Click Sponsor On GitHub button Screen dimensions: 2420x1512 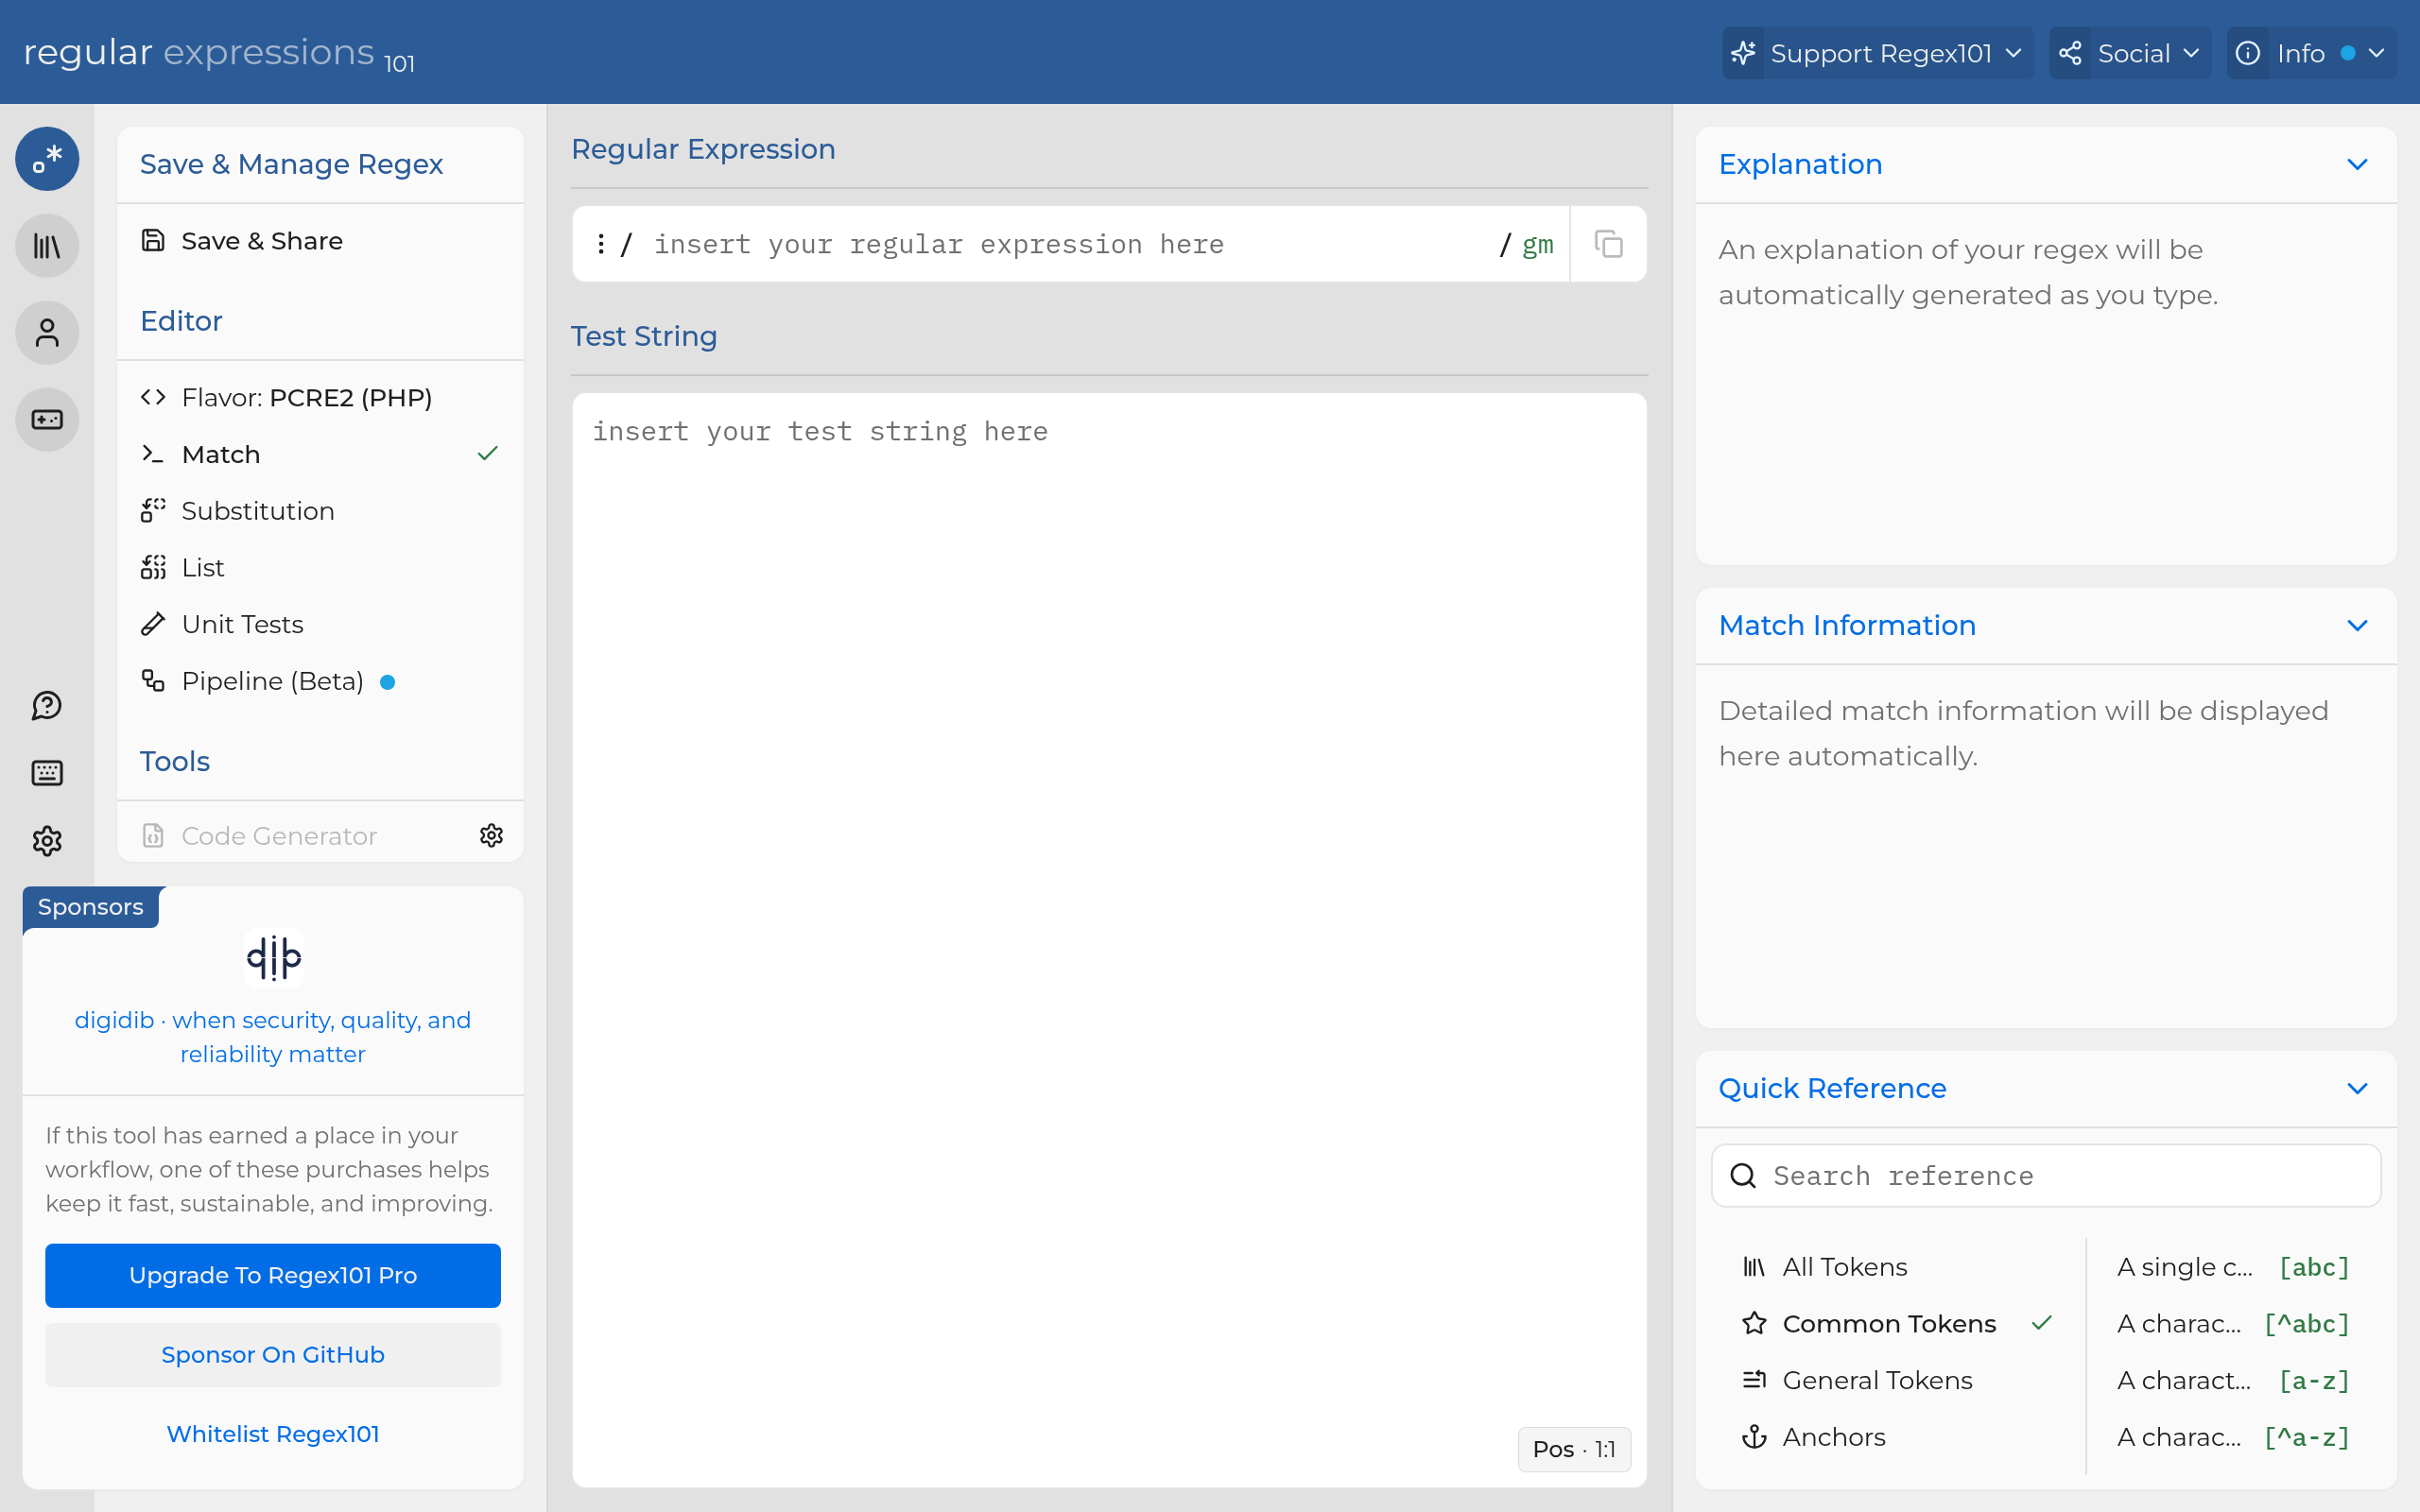[x=273, y=1354]
